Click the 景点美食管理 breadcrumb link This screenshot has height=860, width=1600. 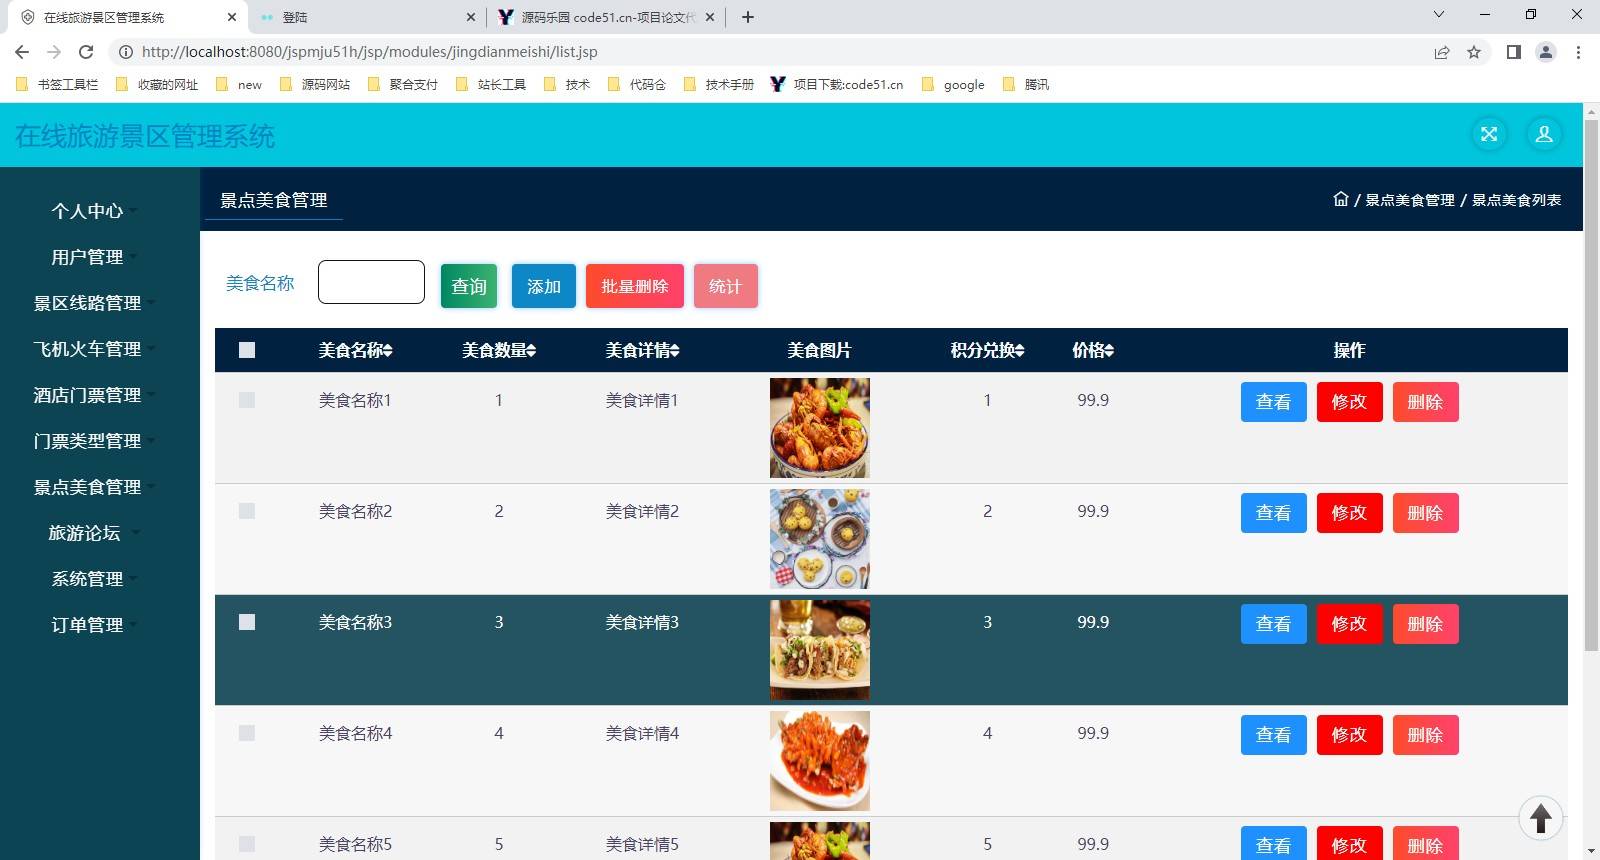pos(1410,200)
